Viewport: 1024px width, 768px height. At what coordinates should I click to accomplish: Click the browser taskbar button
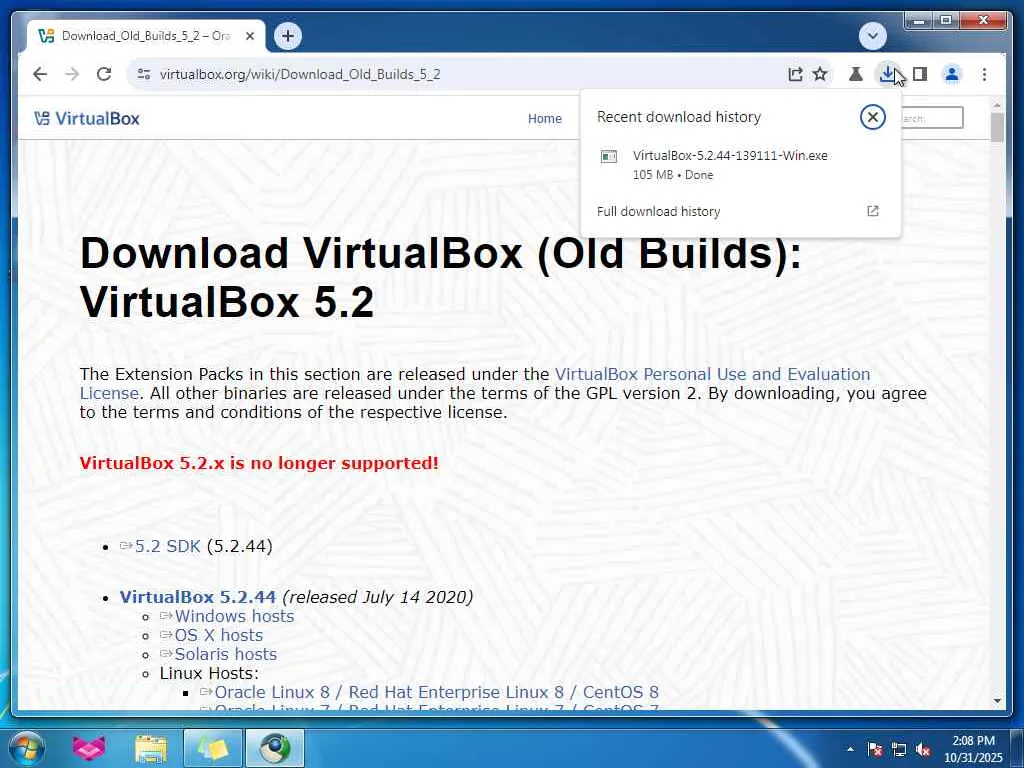pos(275,748)
